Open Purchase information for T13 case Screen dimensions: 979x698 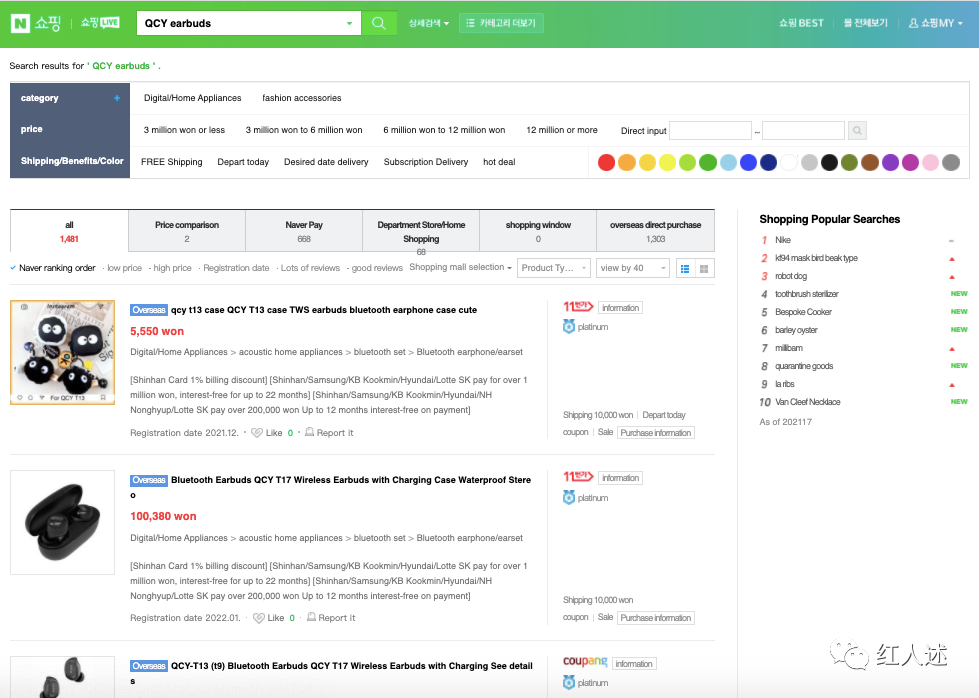[656, 433]
